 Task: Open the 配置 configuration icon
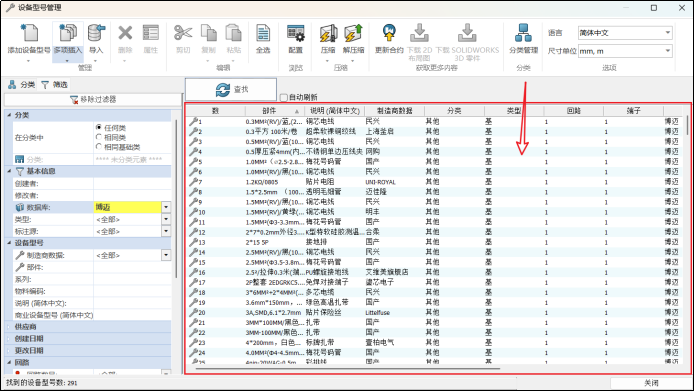296,33
